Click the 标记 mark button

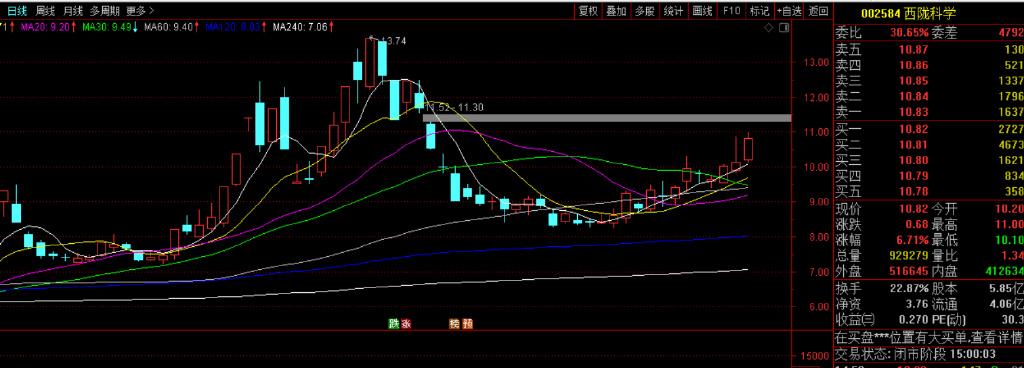point(760,10)
